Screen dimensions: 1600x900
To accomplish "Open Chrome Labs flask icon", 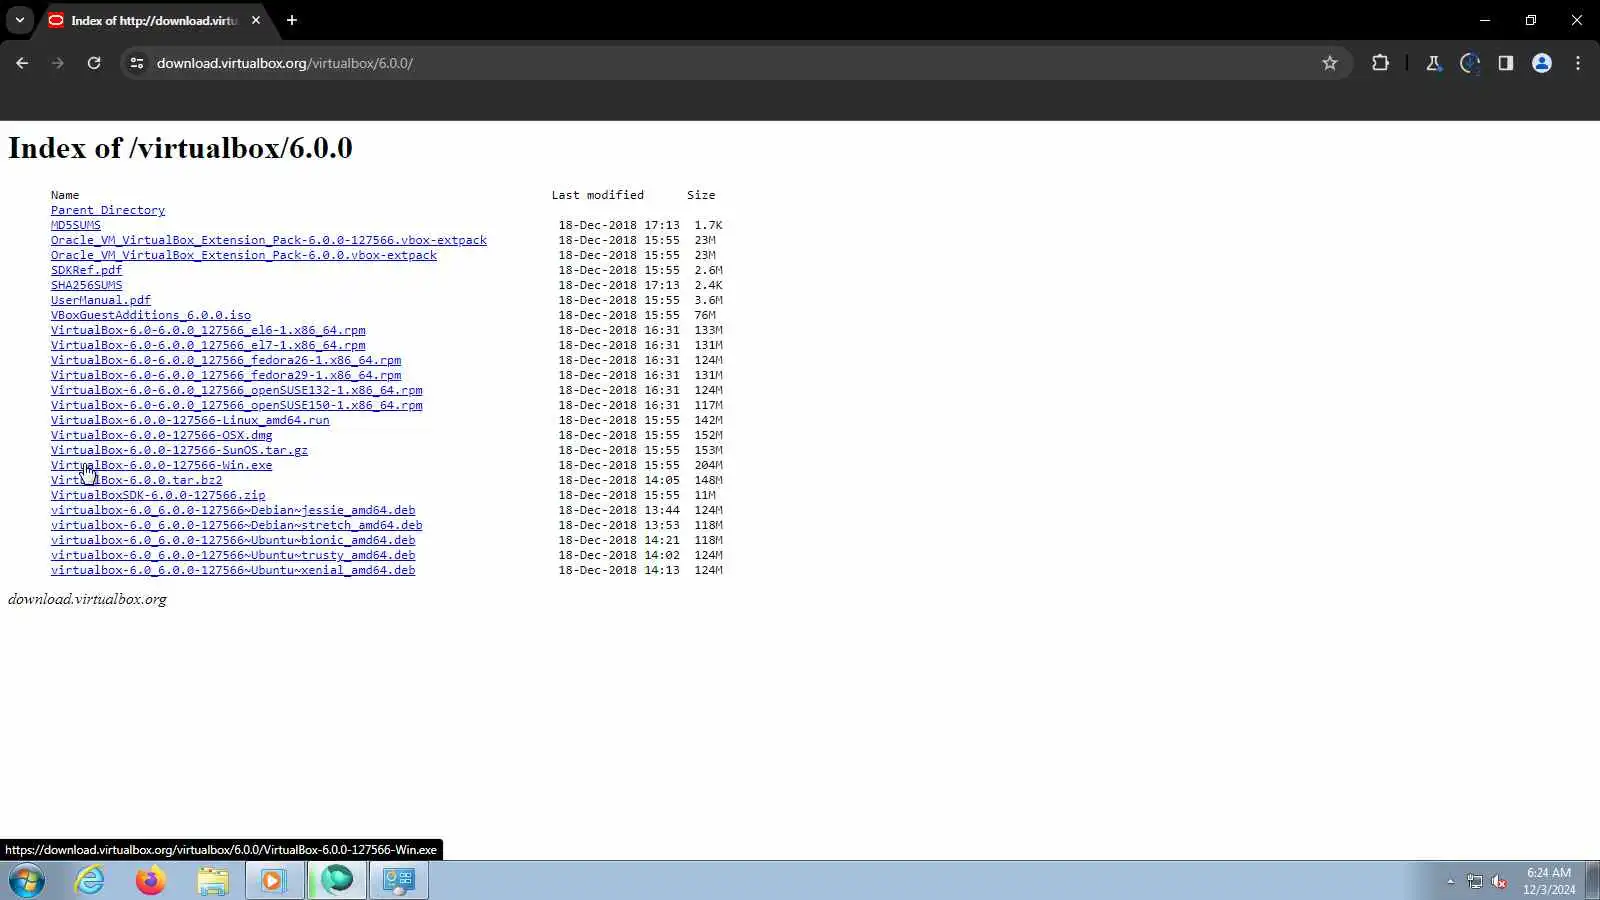I will coord(1434,63).
